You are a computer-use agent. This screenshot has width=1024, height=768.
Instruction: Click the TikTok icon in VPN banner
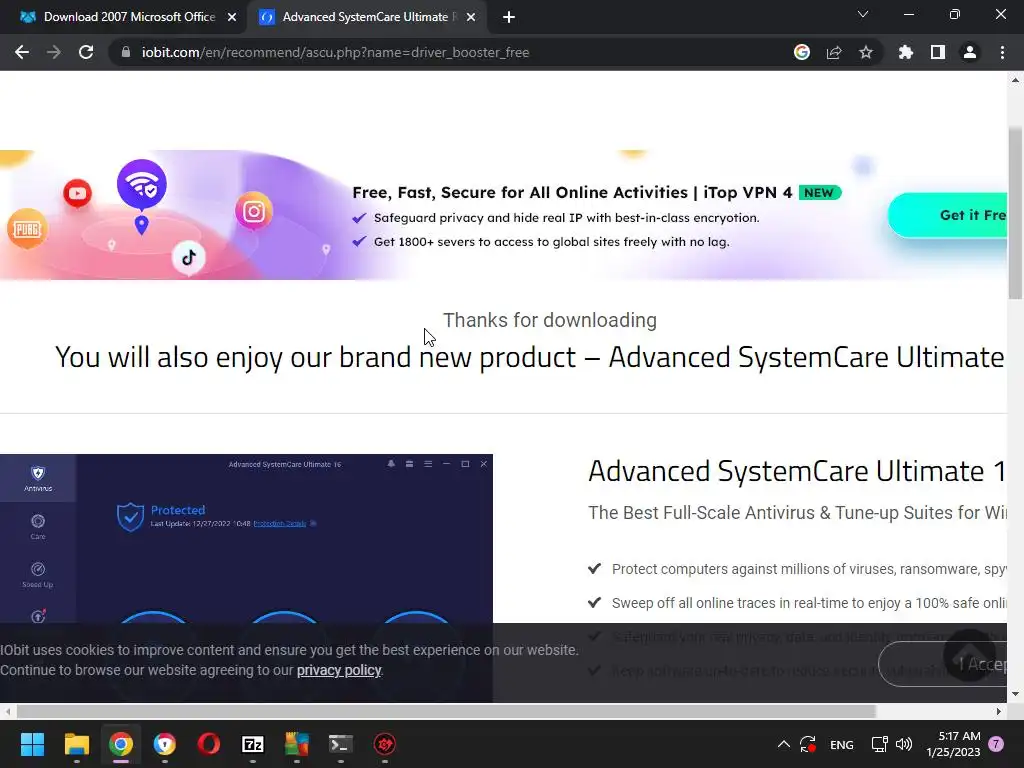[189, 257]
